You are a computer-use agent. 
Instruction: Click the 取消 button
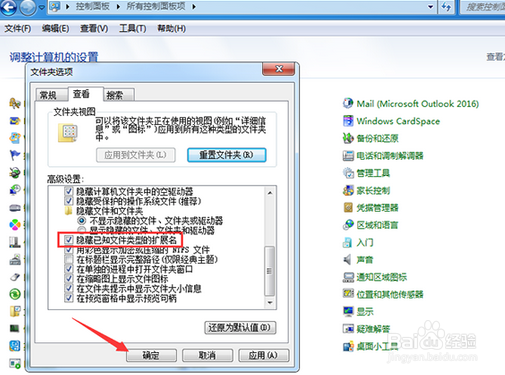point(207,355)
